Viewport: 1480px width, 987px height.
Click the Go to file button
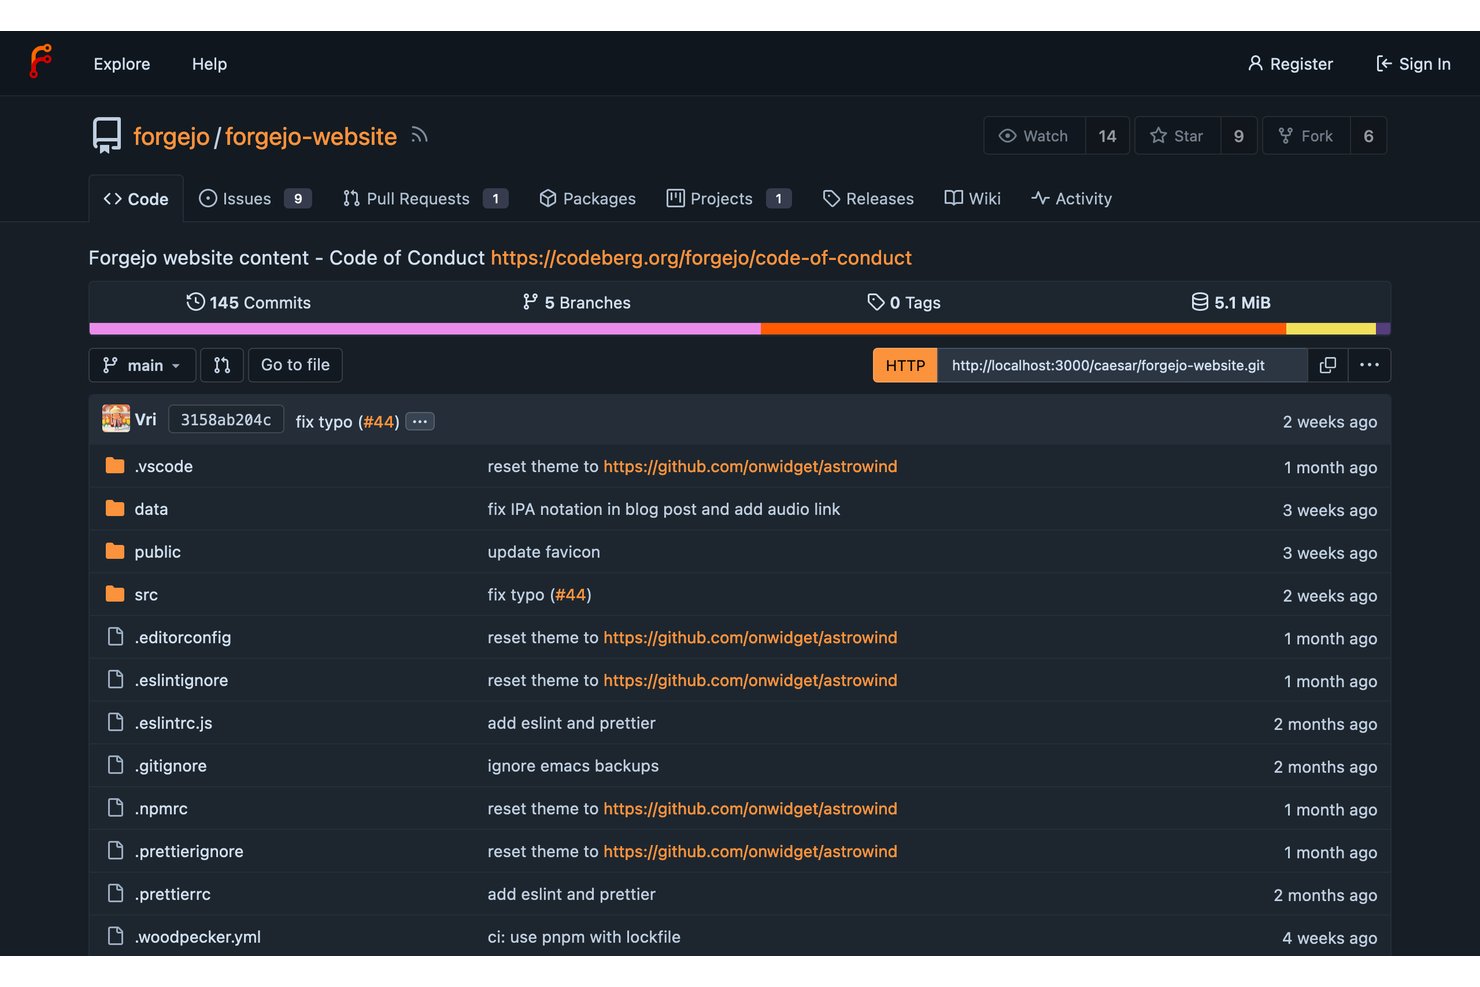coord(295,365)
